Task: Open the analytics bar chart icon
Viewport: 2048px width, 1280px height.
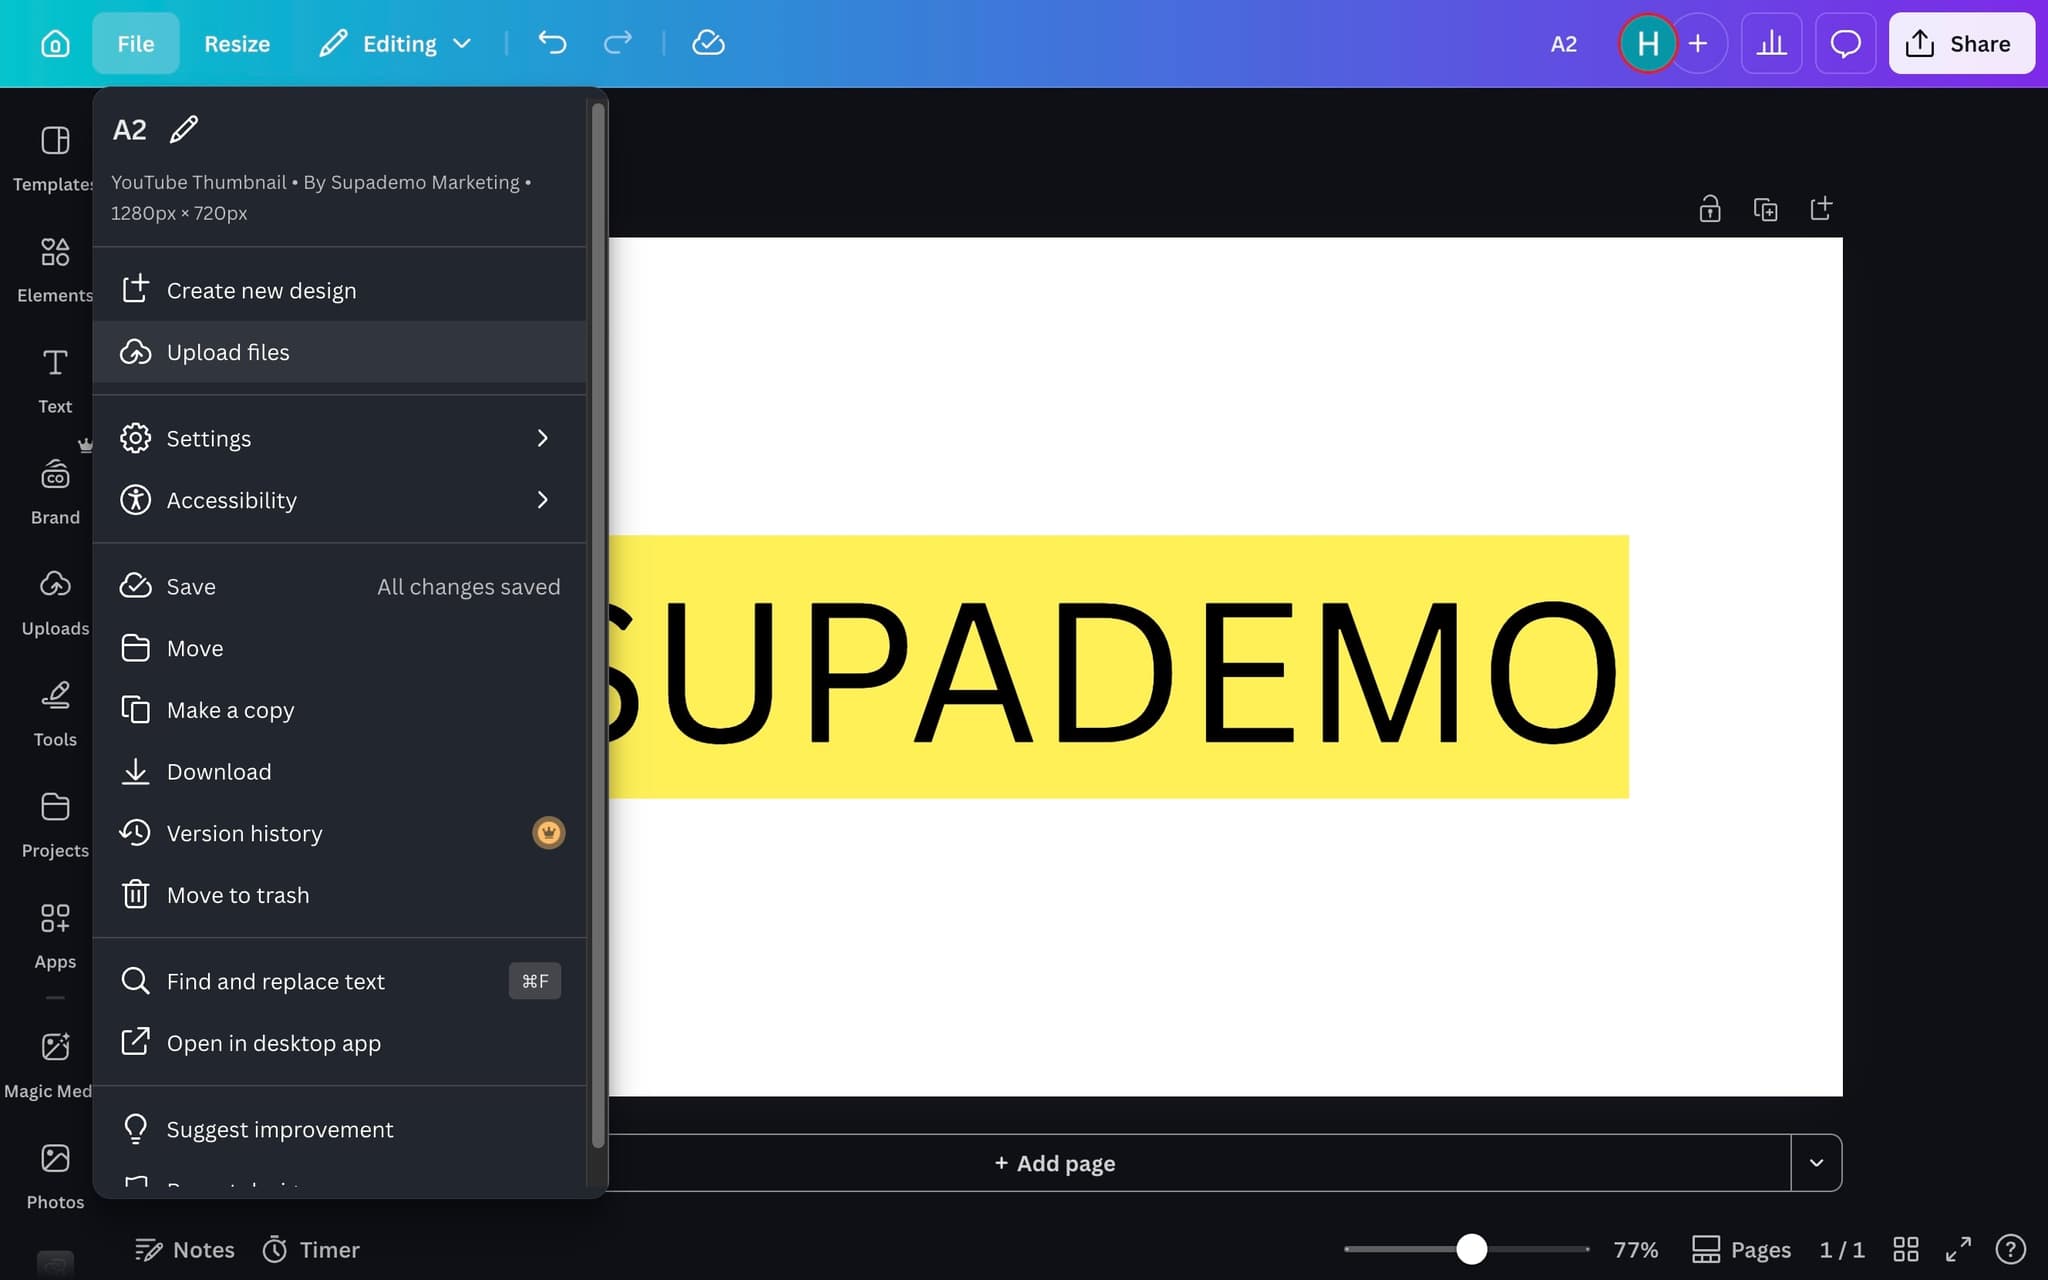Action: 1771,43
